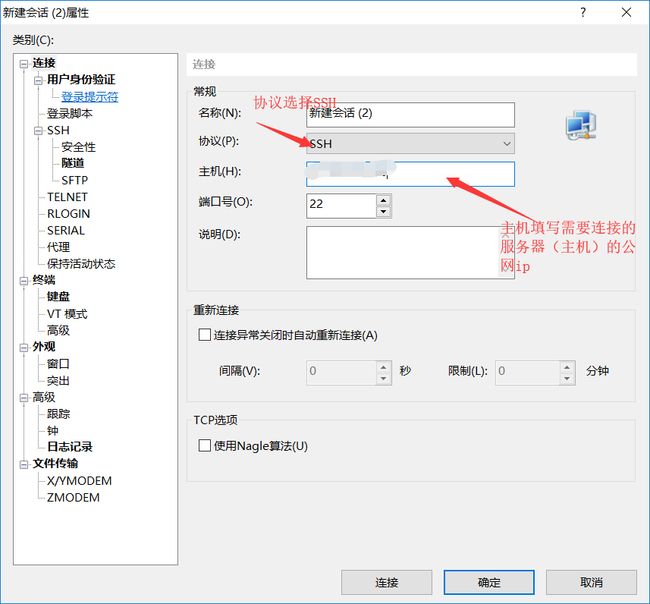This screenshot has width=650, height=604.
Task: Select 隧道 under SSH
Action: point(73,163)
